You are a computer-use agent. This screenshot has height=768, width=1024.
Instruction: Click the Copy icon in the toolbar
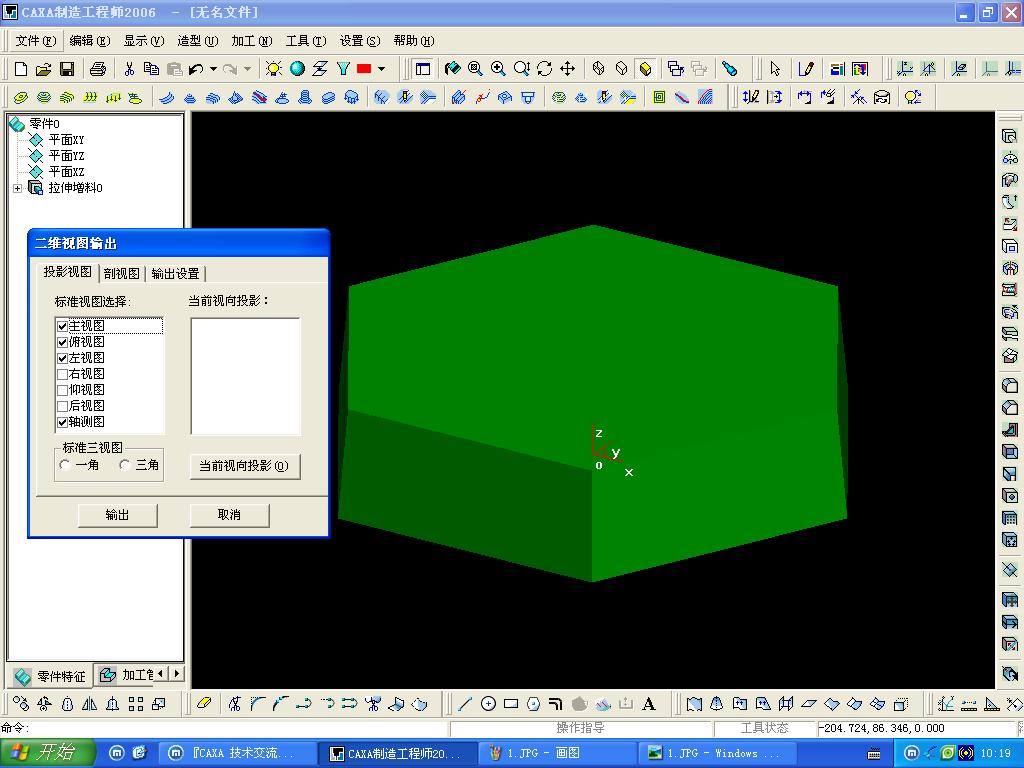(152, 69)
